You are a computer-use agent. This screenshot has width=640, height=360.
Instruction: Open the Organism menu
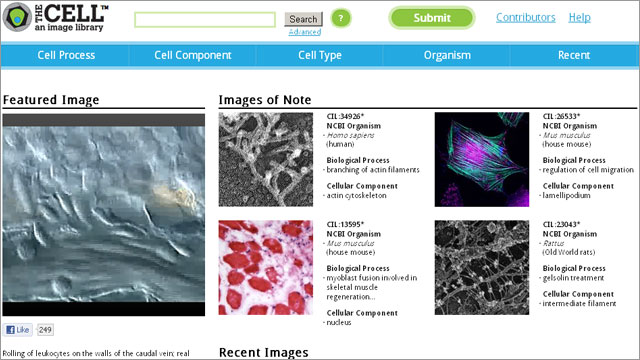point(447,55)
